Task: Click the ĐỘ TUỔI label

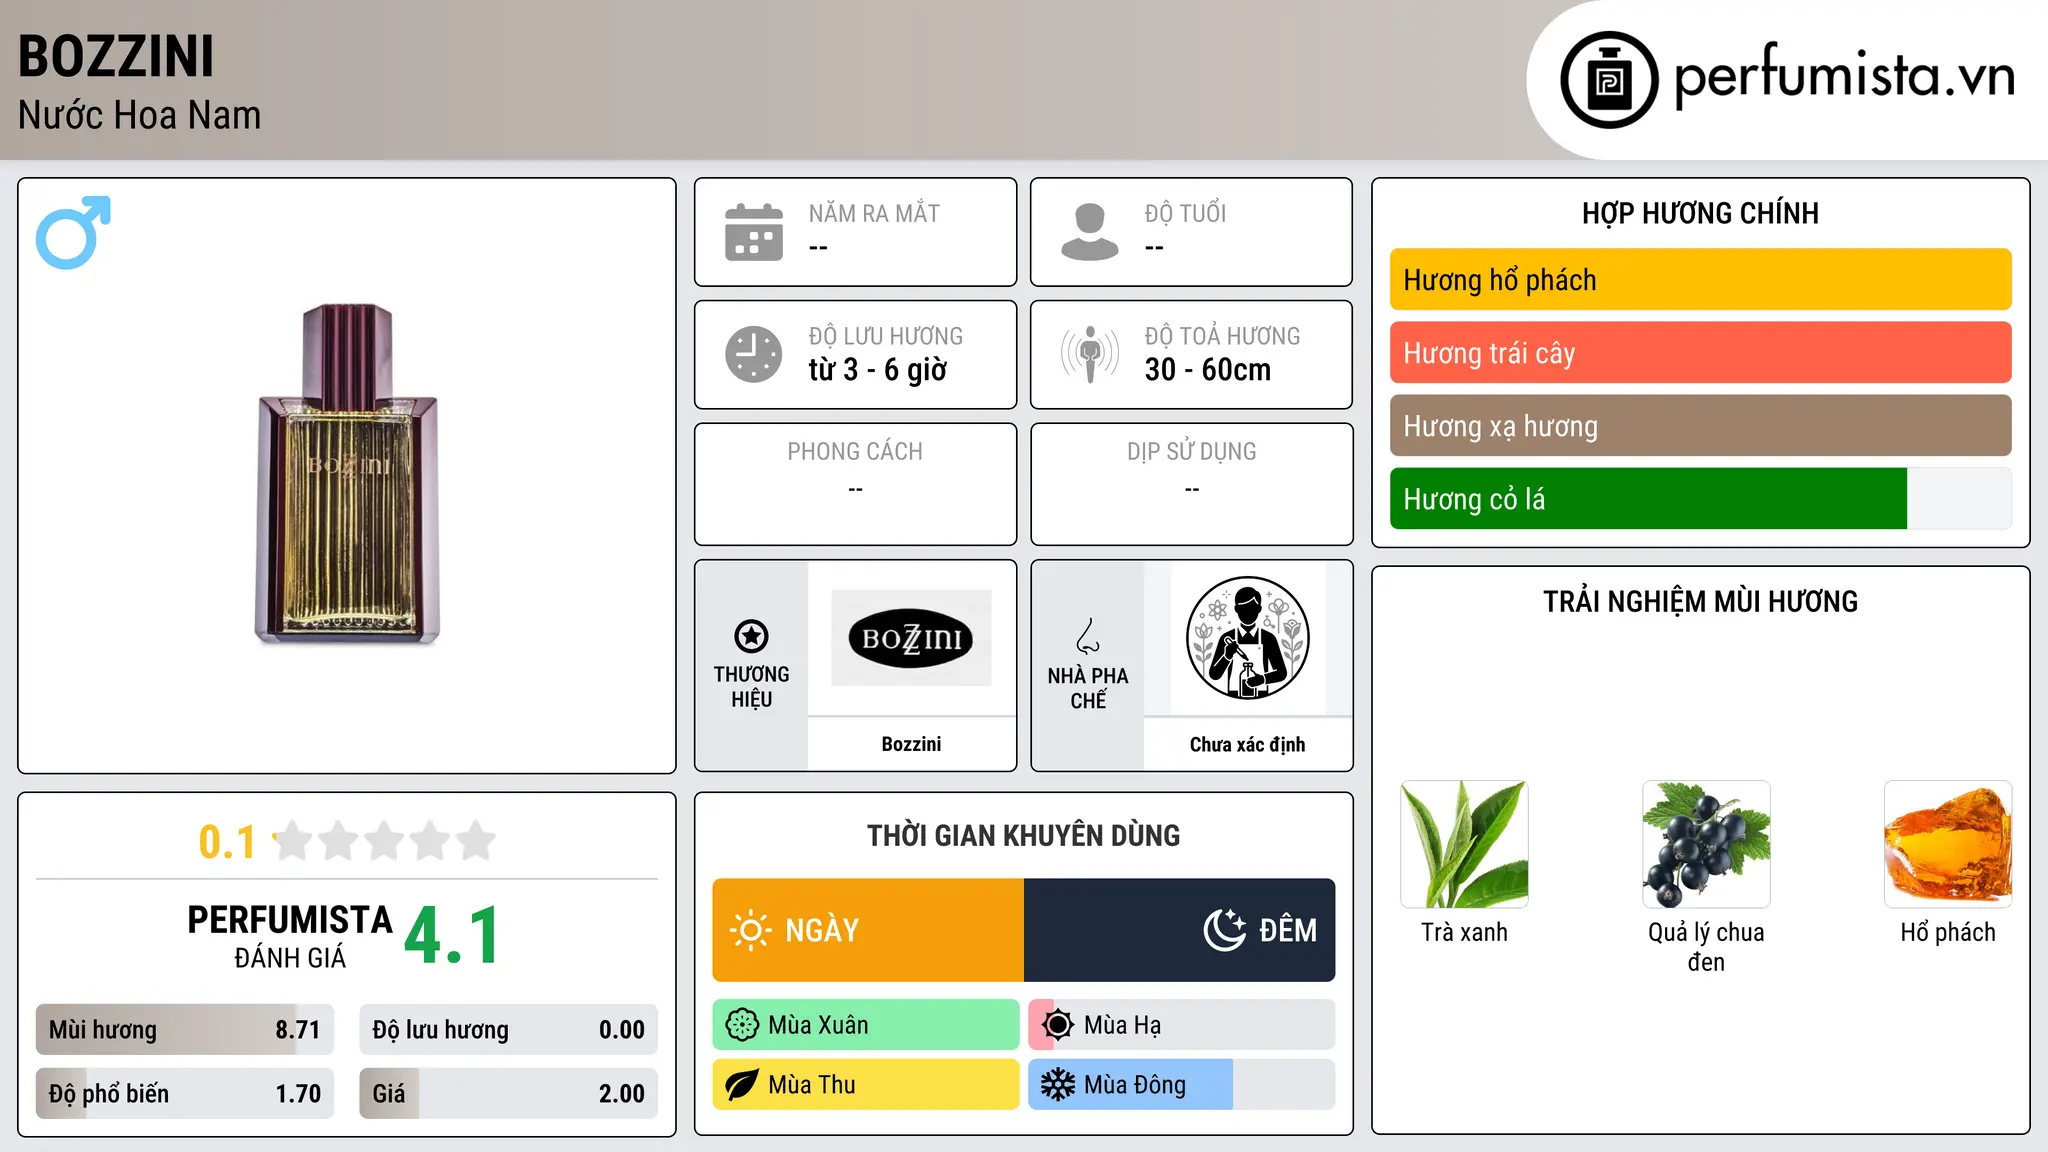Action: [x=1185, y=213]
